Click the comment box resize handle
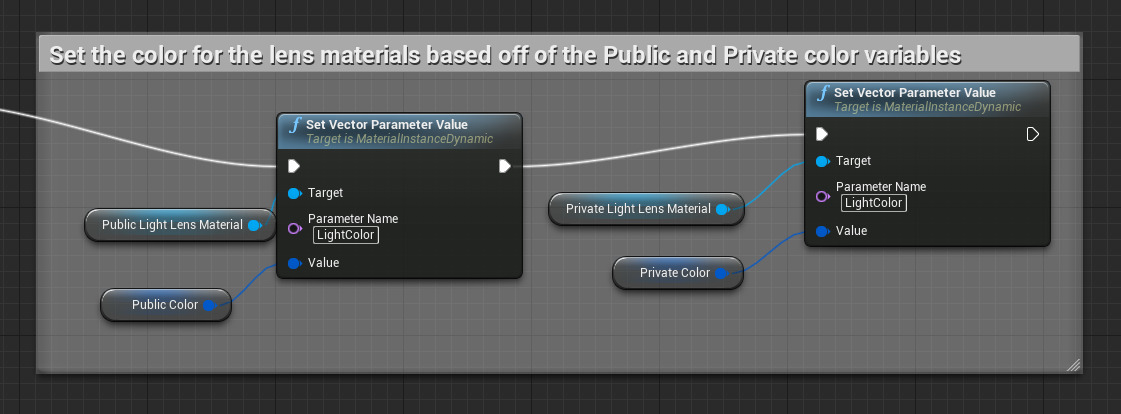1121x414 pixels. 1073,365
